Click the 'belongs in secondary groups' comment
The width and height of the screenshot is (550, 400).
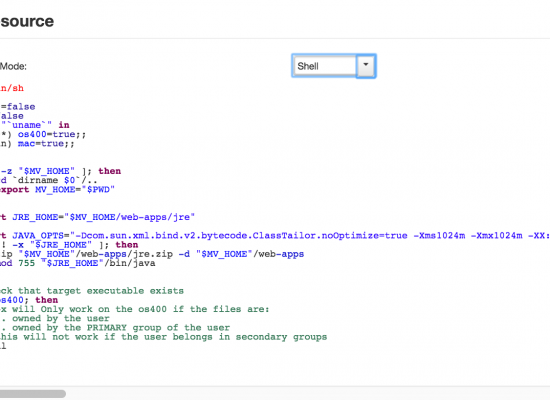click(x=163, y=337)
